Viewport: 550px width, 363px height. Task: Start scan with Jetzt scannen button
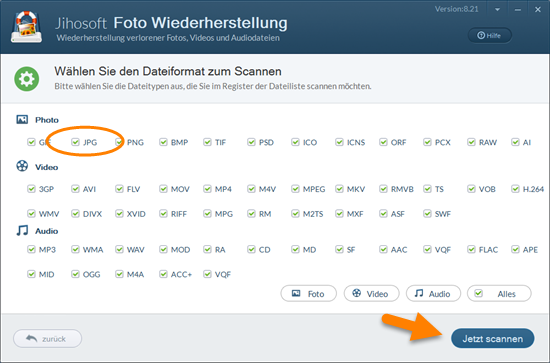(492, 338)
